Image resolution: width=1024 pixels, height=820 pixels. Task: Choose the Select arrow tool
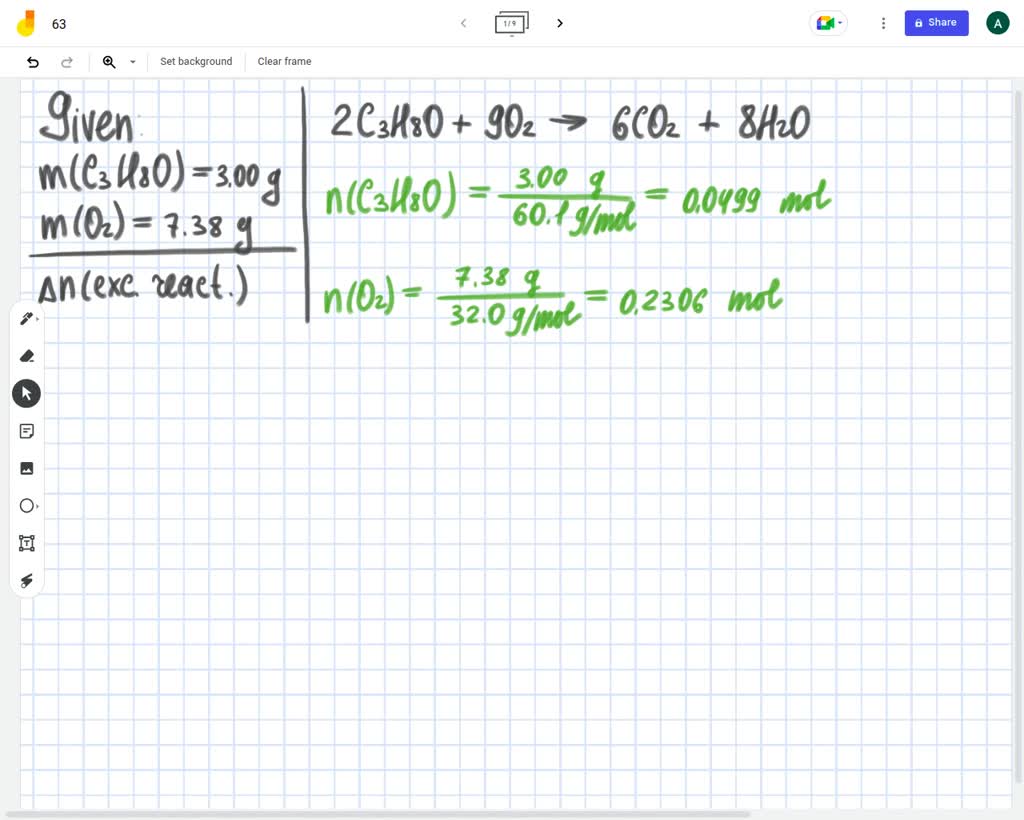pos(27,394)
